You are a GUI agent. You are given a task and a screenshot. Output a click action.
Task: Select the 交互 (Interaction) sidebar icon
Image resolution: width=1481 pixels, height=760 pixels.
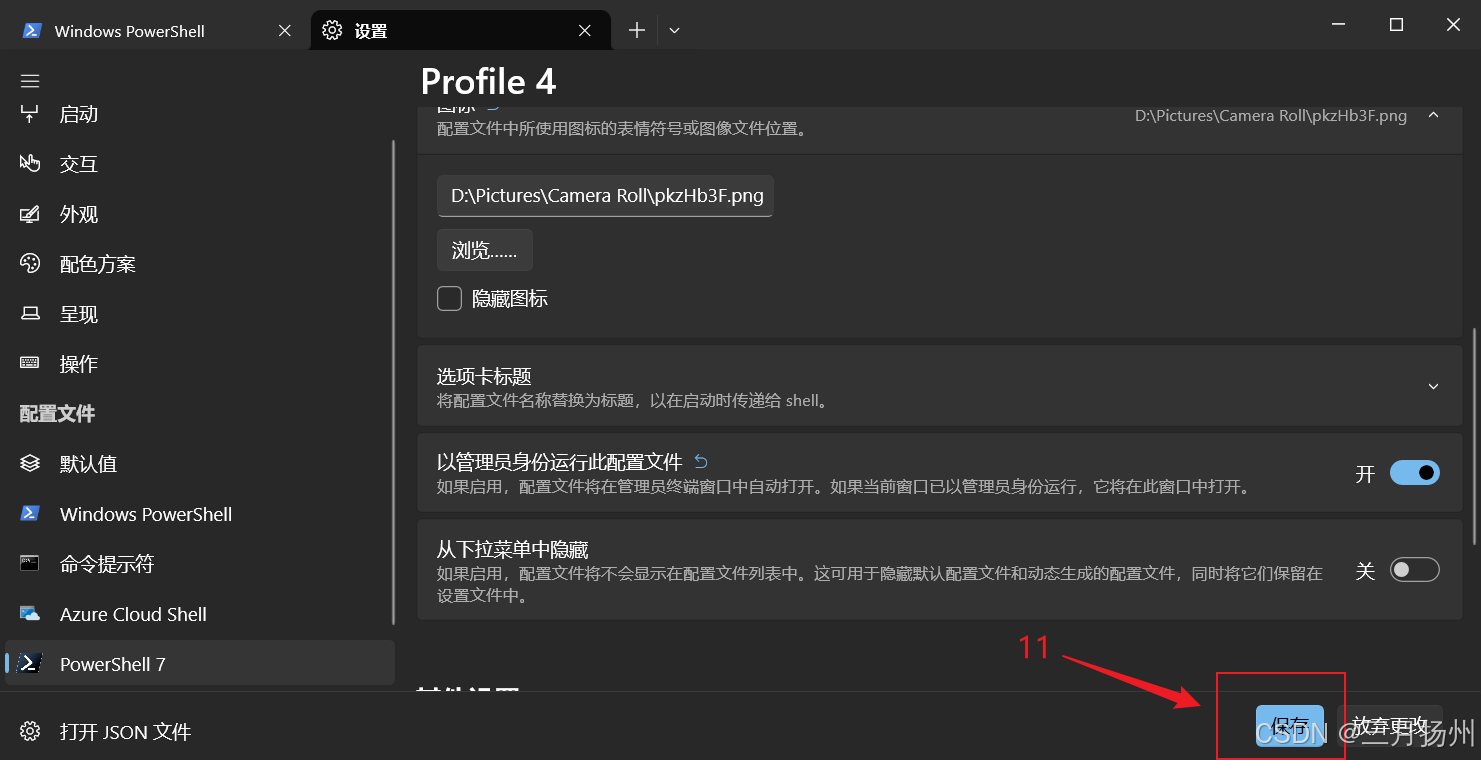click(x=78, y=163)
